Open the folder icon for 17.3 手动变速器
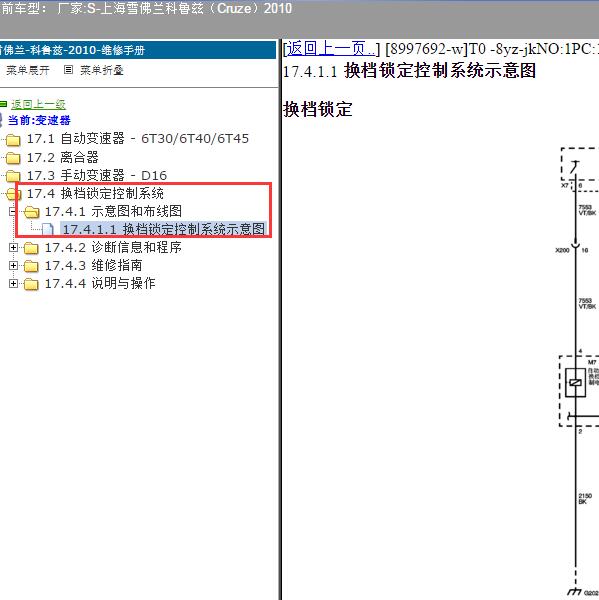The height and width of the screenshot is (600, 599). [13, 176]
